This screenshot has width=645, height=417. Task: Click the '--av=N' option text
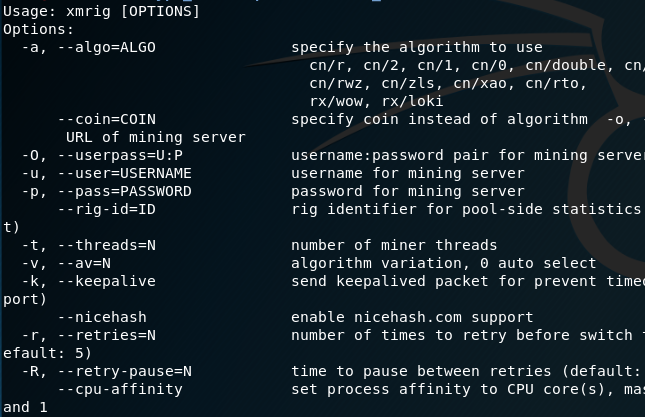pyautogui.click(x=99, y=263)
